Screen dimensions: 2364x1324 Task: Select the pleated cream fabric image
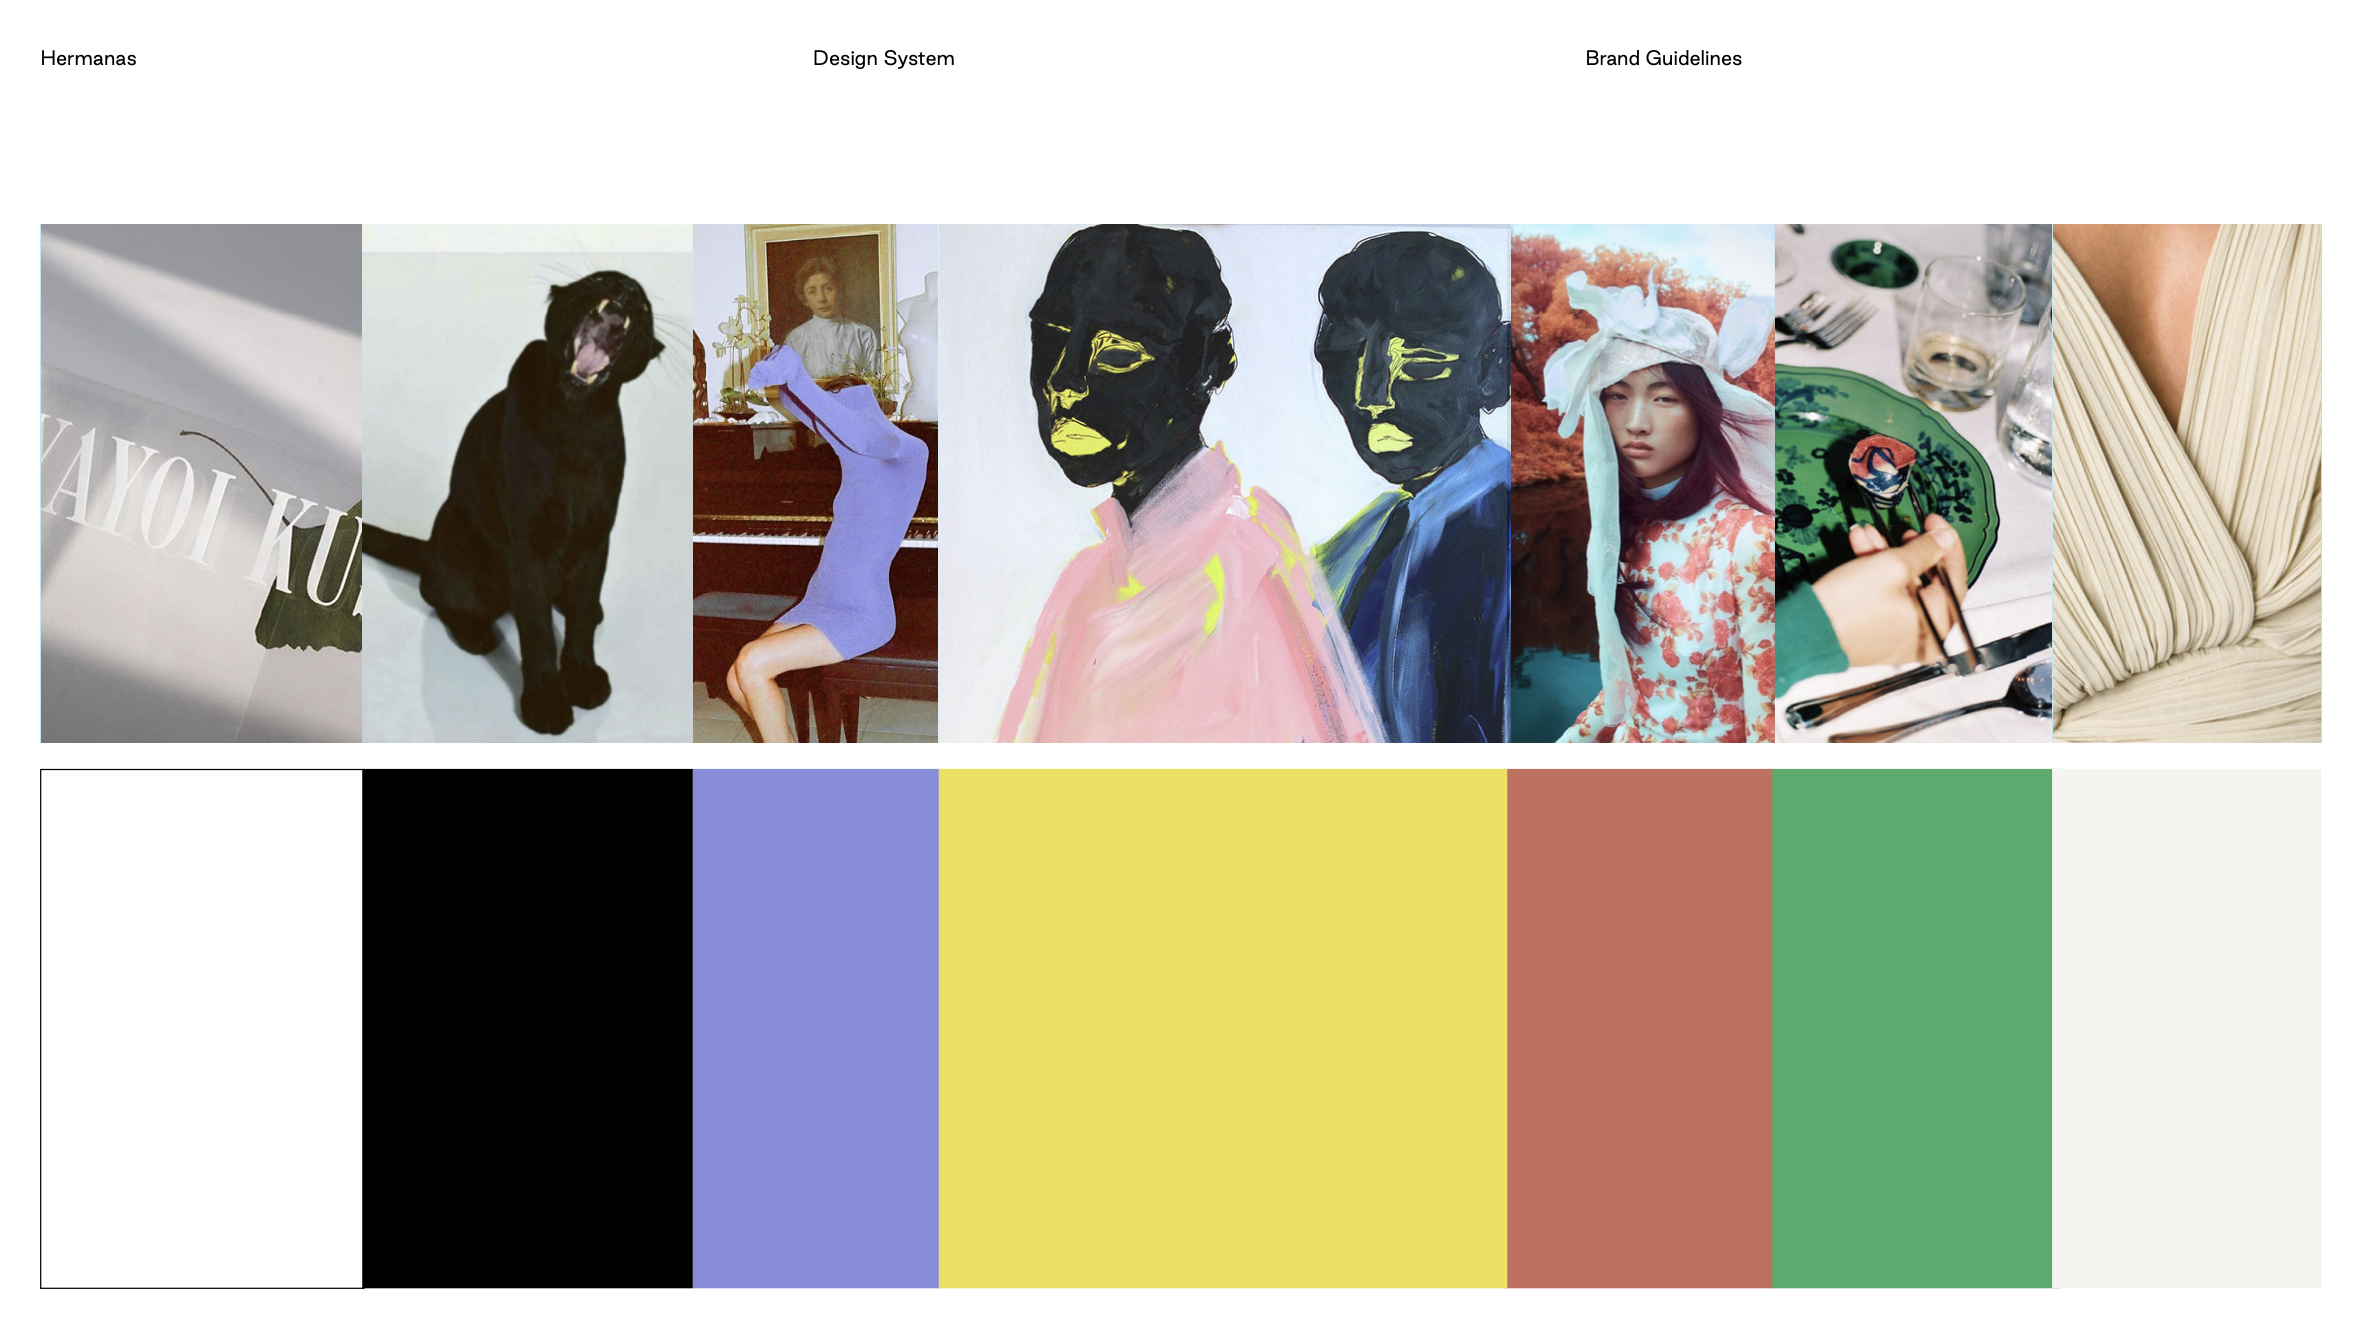point(2186,483)
